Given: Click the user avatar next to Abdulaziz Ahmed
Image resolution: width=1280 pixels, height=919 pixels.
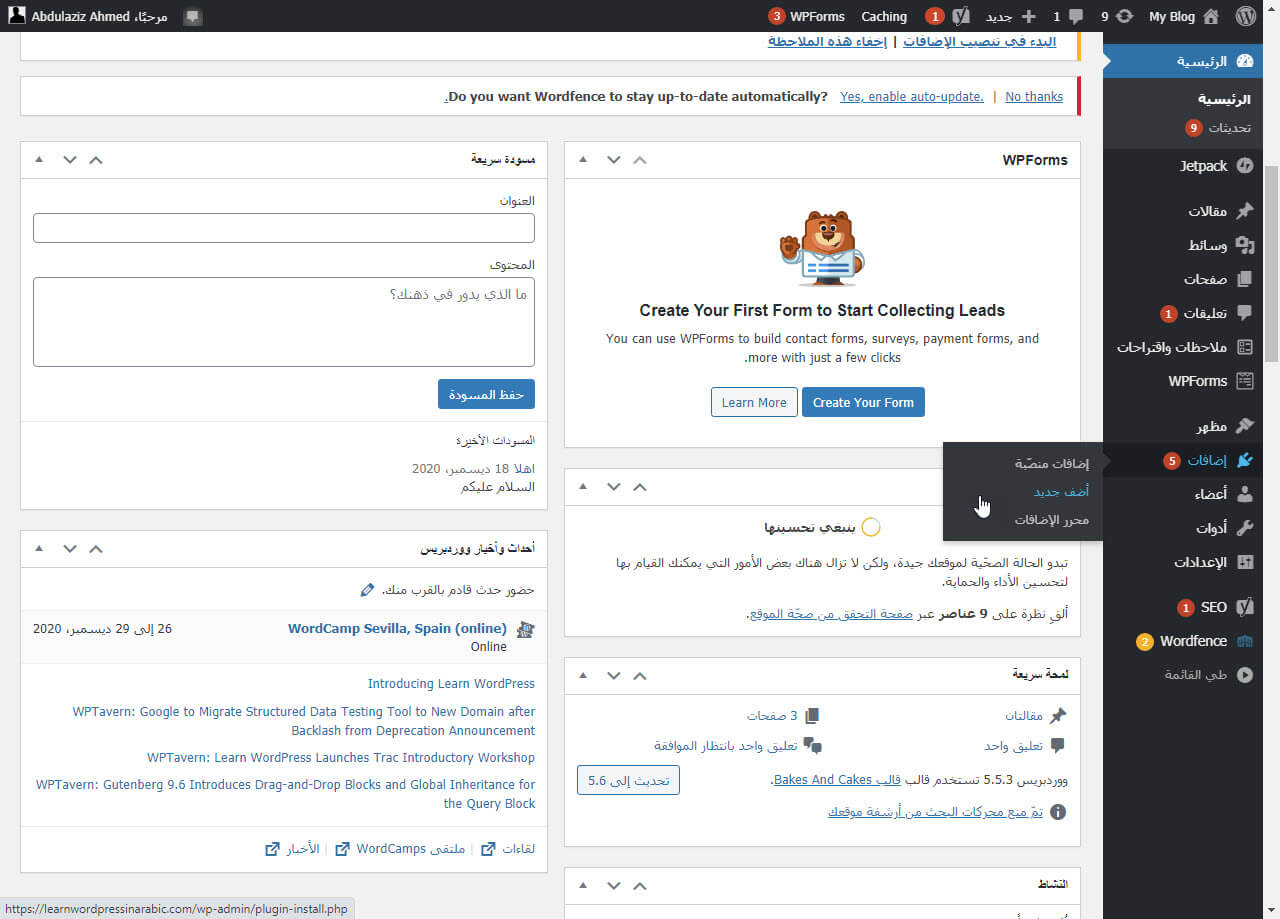Looking at the screenshot, I should click(x=17, y=16).
